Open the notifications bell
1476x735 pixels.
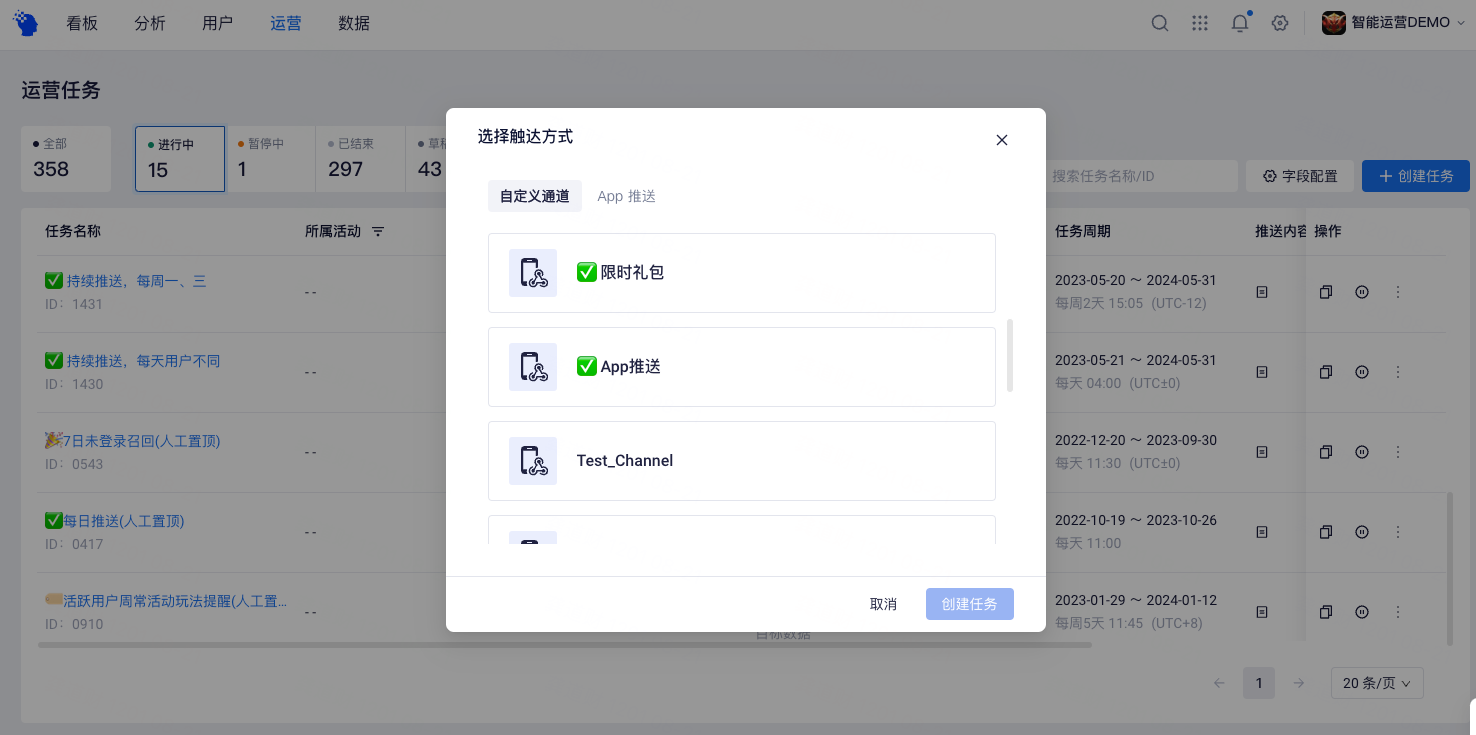pos(1240,23)
